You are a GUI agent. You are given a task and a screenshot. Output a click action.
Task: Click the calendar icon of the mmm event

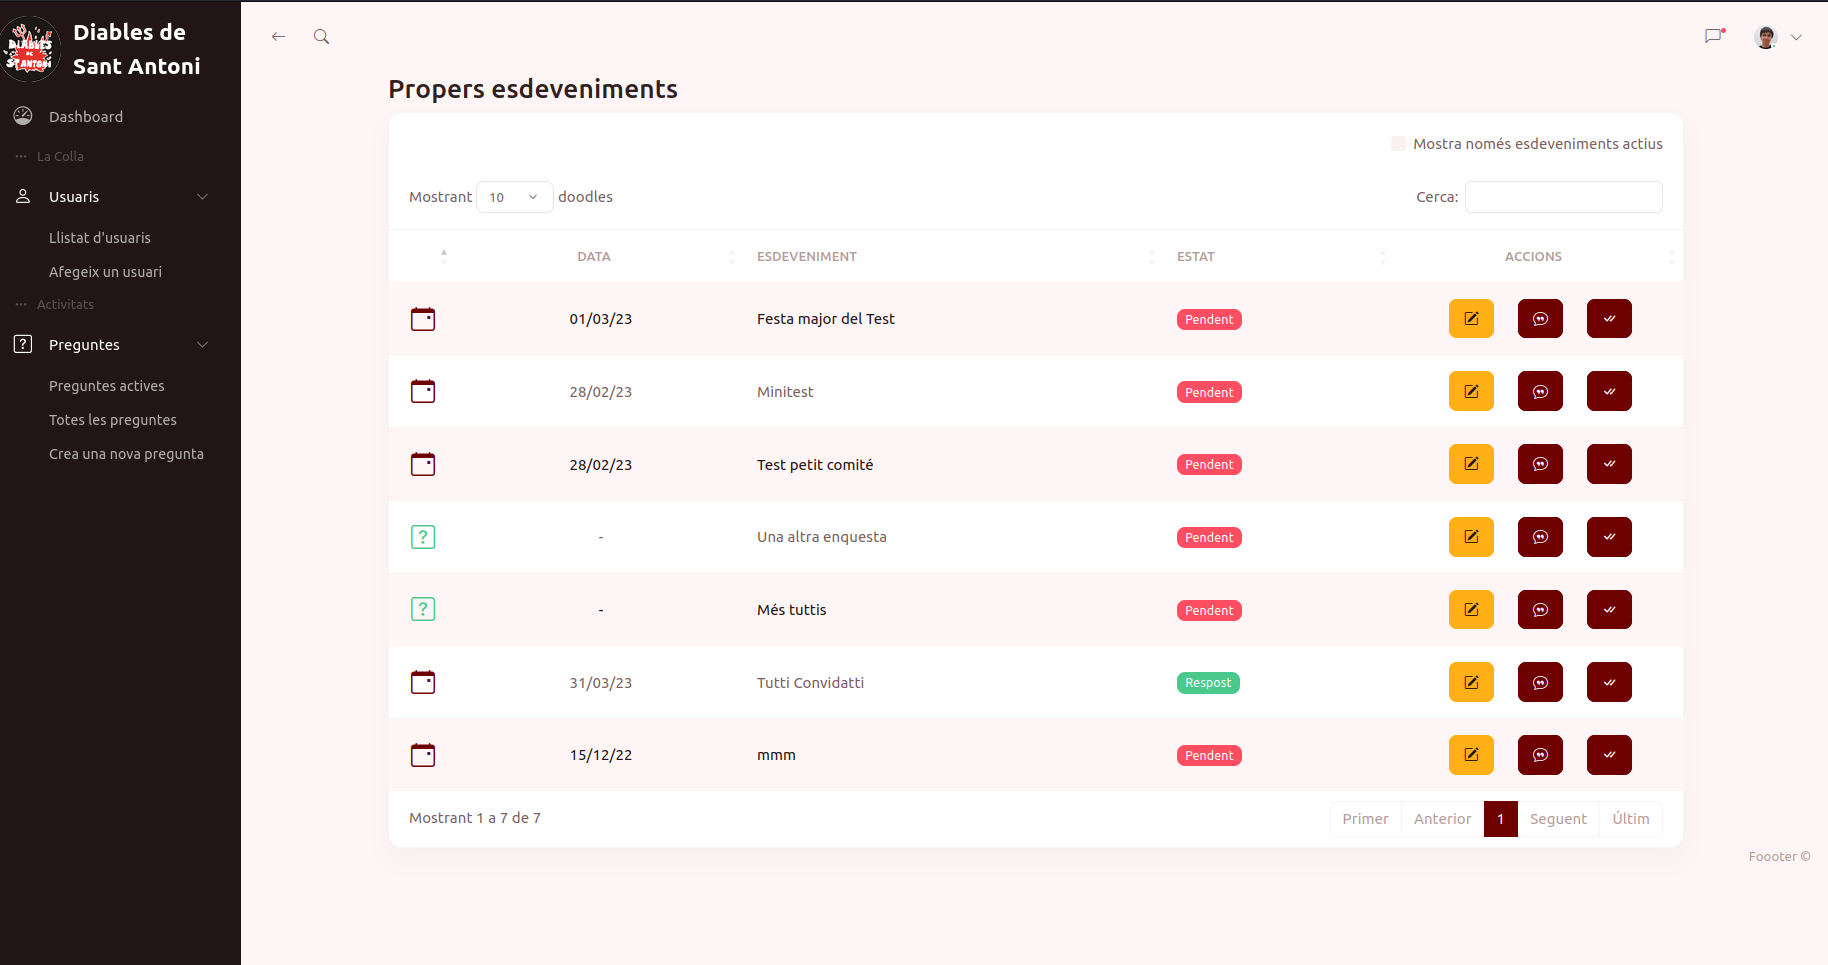tap(423, 755)
